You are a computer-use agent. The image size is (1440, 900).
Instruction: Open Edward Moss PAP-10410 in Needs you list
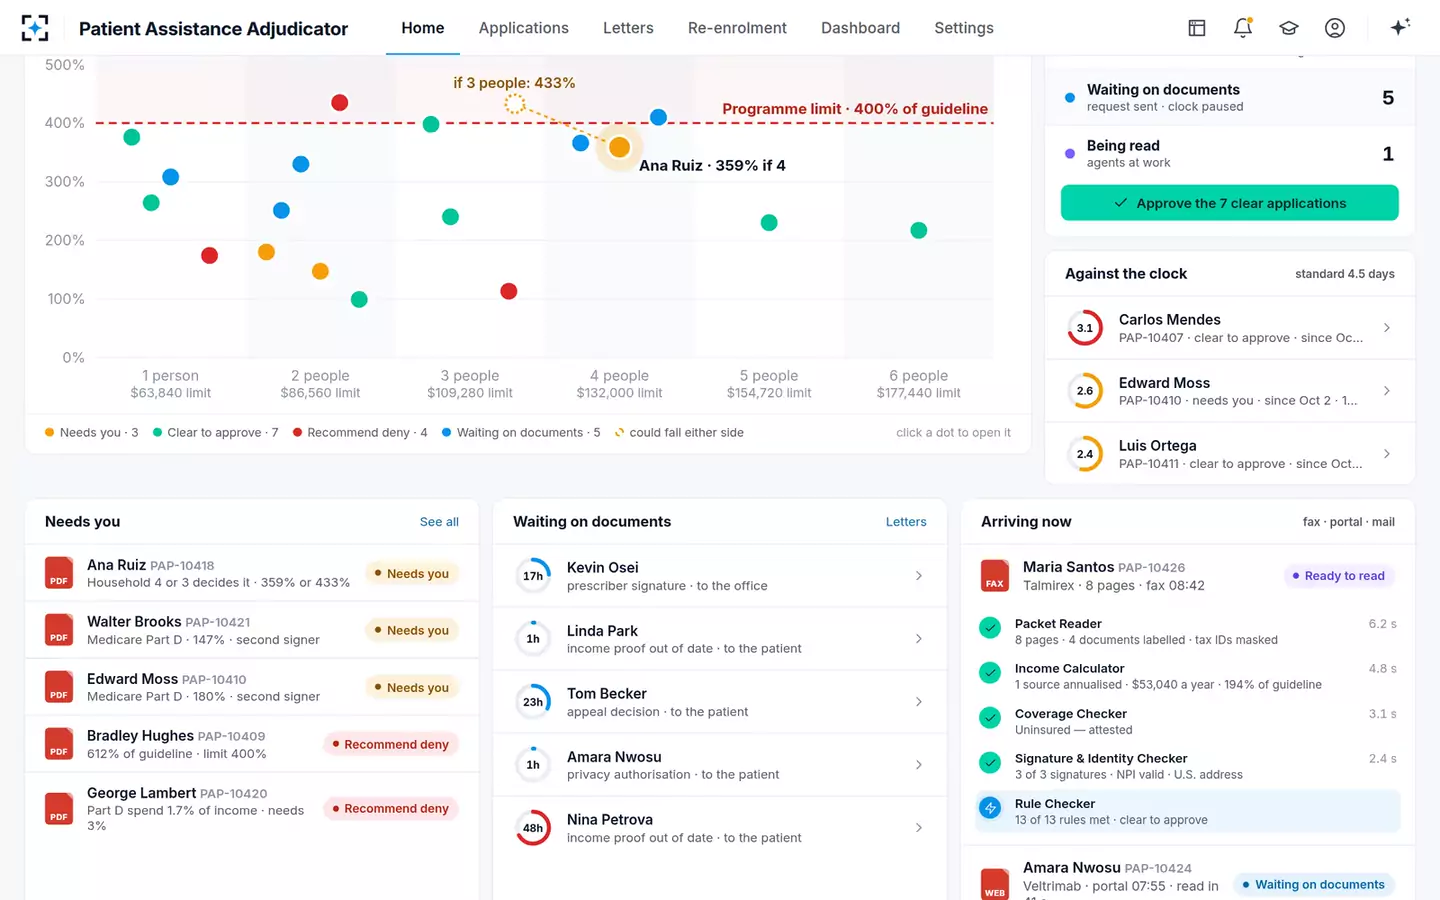click(x=252, y=687)
